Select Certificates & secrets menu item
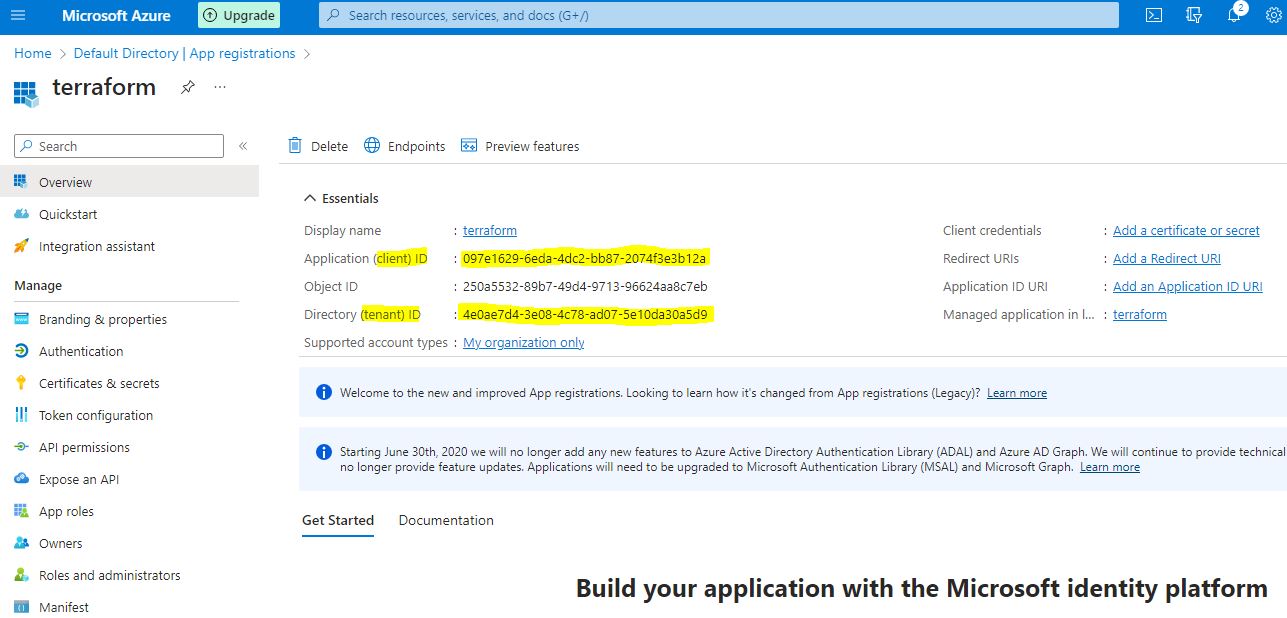The width and height of the screenshot is (1287, 618). (99, 383)
